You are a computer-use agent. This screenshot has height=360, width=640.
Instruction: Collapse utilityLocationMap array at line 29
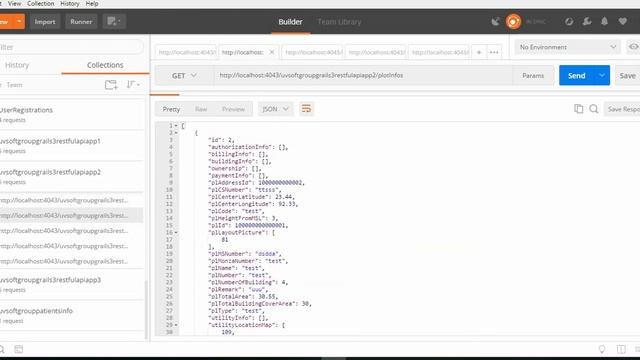click(176, 325)
